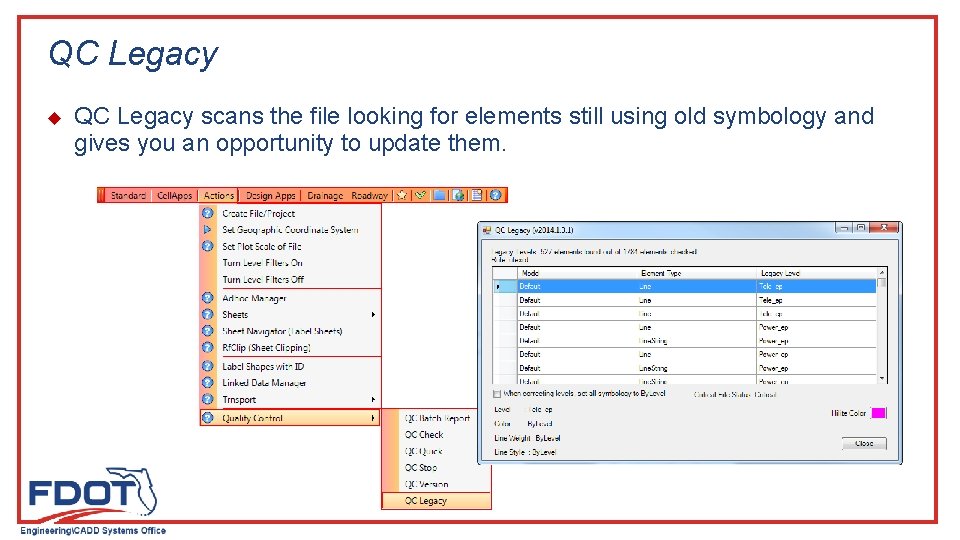Open the blue folder toolbar icon

pyautogui.click(x=439, y=195)
